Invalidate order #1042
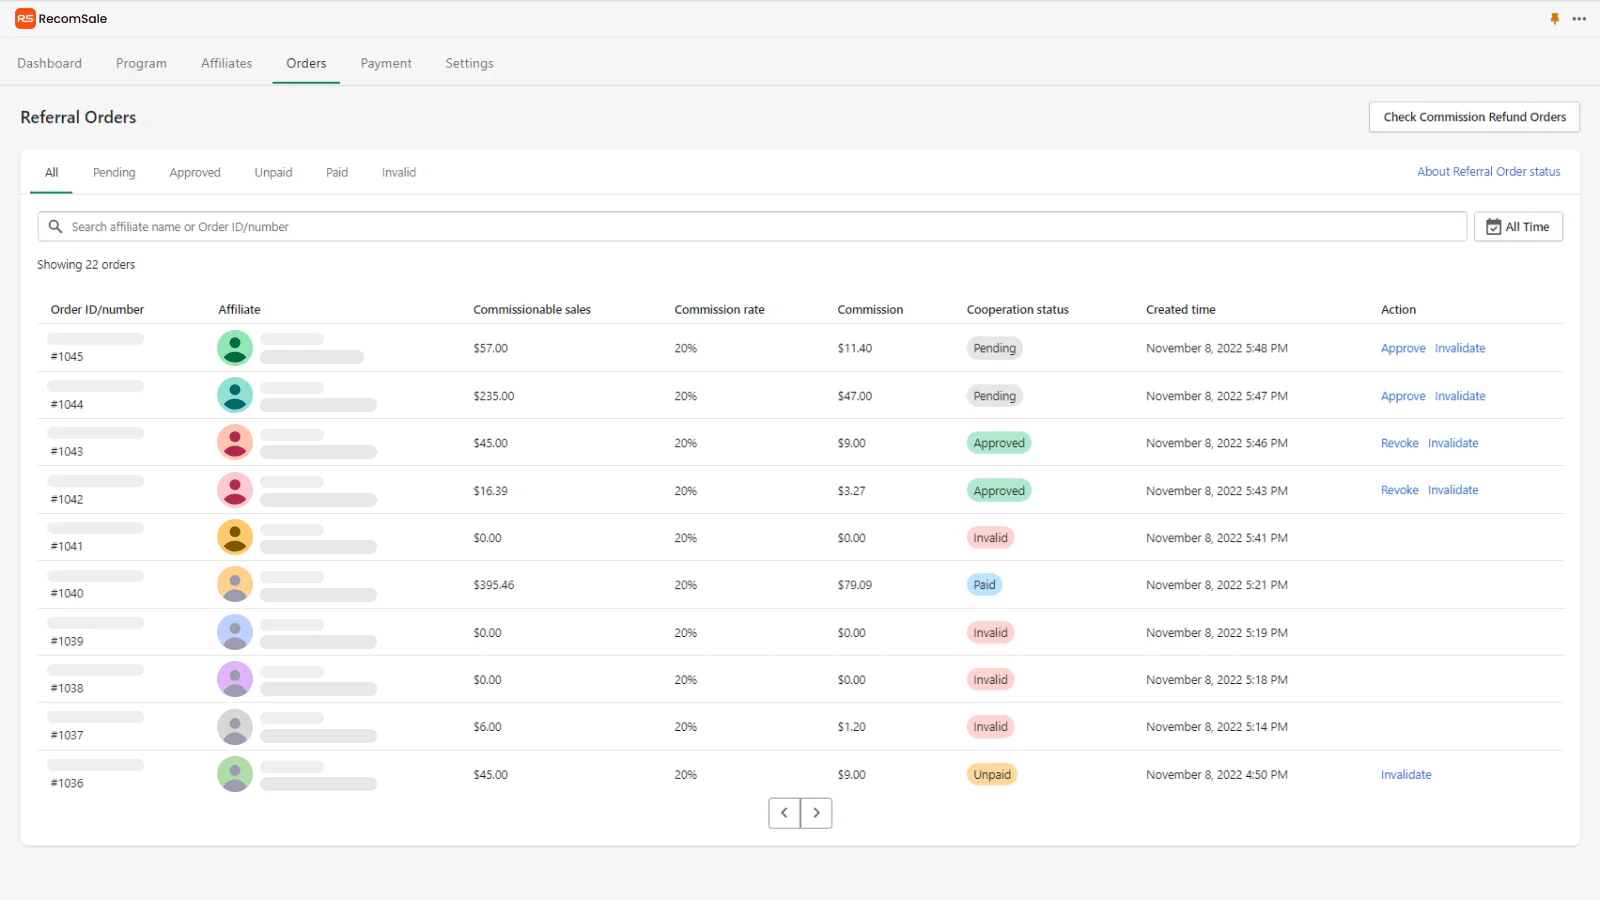This screenshot has height=900, width=1600. [x=1453, y=490]
